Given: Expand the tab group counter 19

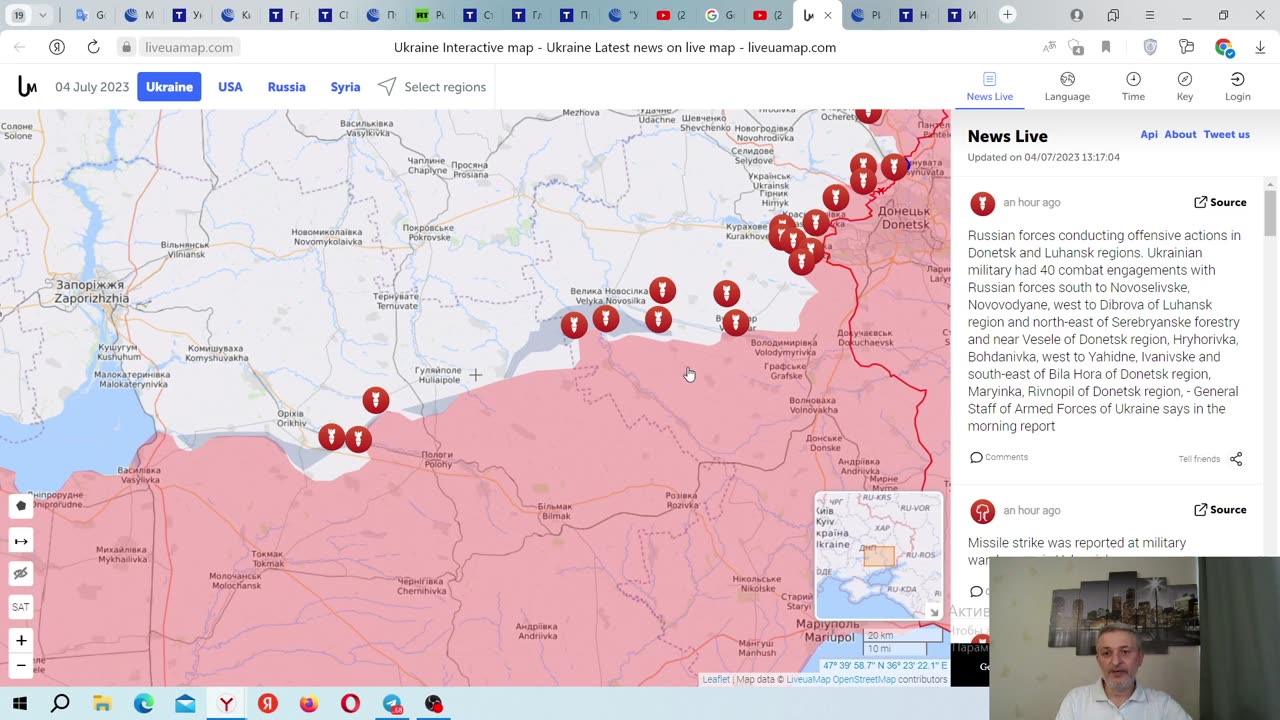Looking at the screenshot, I should (30, 15).
